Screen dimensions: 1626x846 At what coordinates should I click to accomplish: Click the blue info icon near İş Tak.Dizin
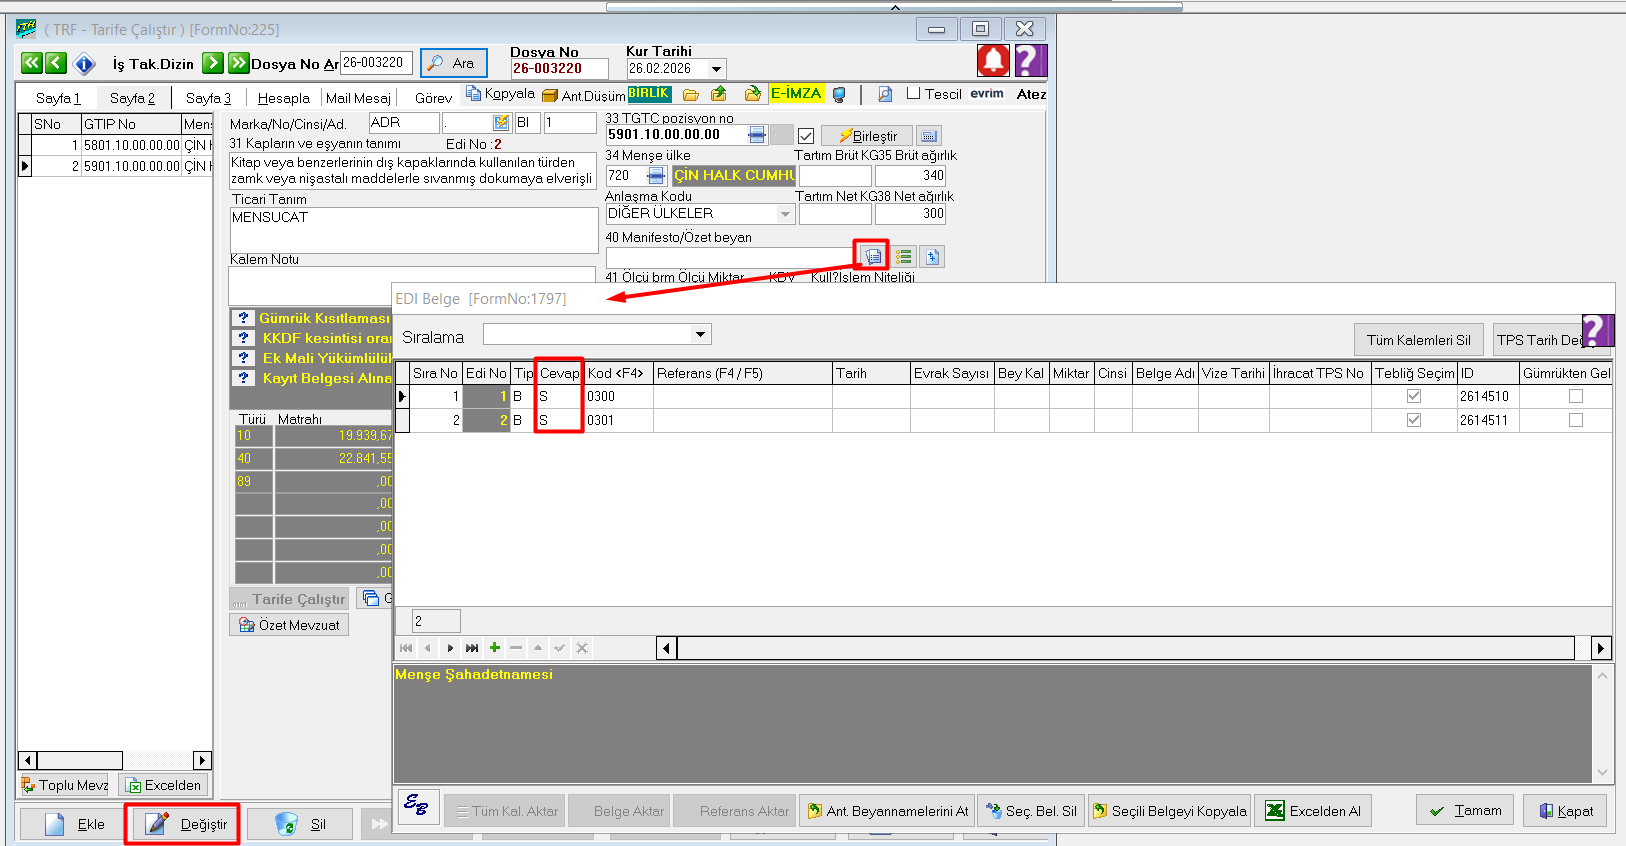click(x=85, y=64)
